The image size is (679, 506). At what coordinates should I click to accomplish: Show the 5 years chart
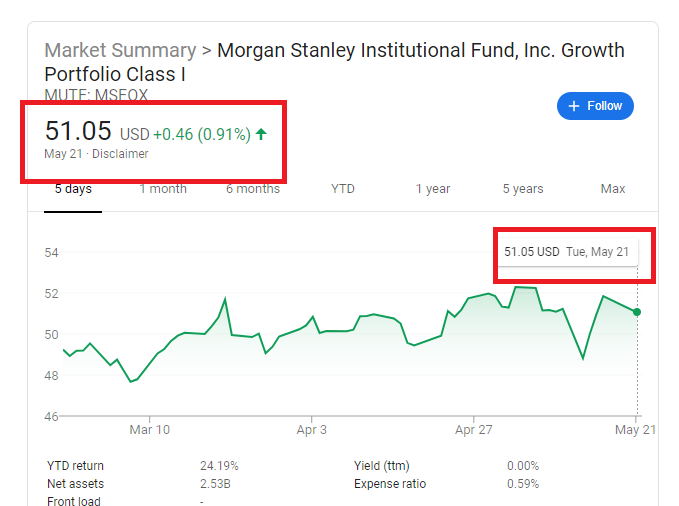pyautogui.click(x=523, y=189)
